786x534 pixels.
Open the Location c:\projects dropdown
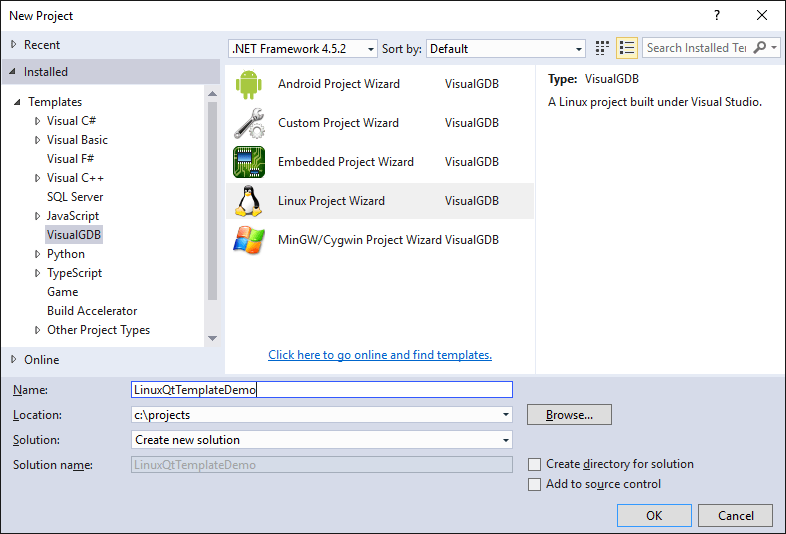(x=506, y=415)
